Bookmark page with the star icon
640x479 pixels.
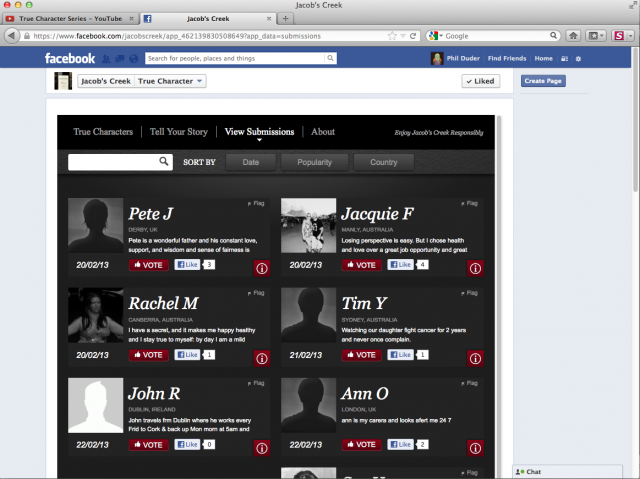pos(392,35)
